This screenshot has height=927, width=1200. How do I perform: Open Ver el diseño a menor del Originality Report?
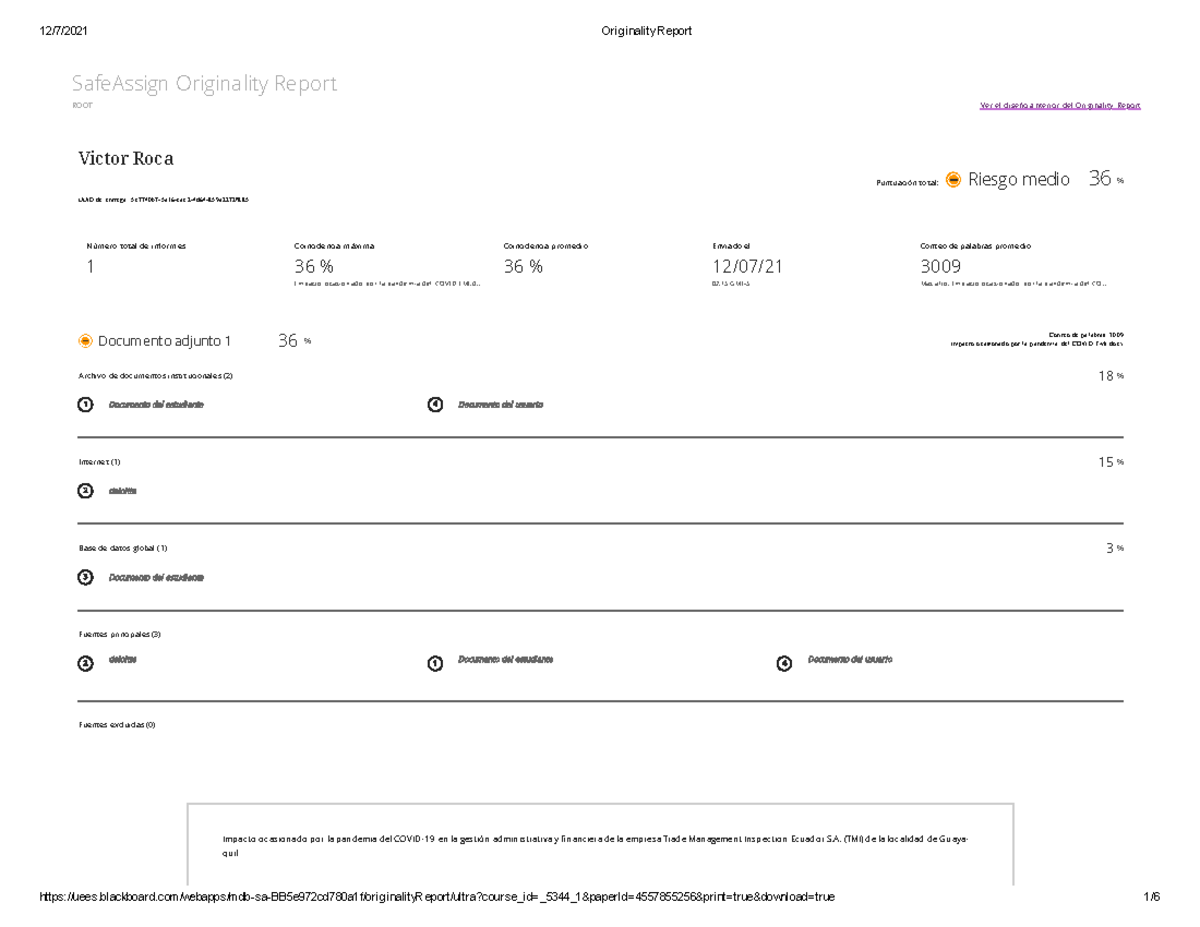[1060, 105]
